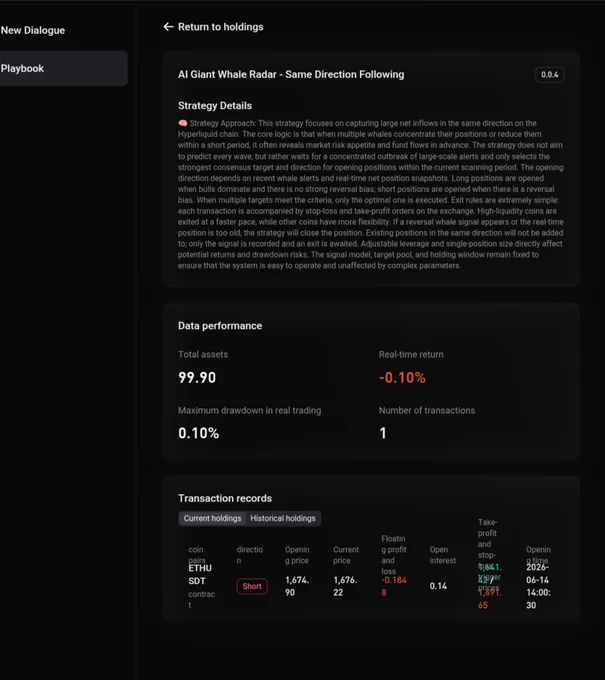605x680 pixels.
Task: Click the Short direction badge
Action: point(252,586)
